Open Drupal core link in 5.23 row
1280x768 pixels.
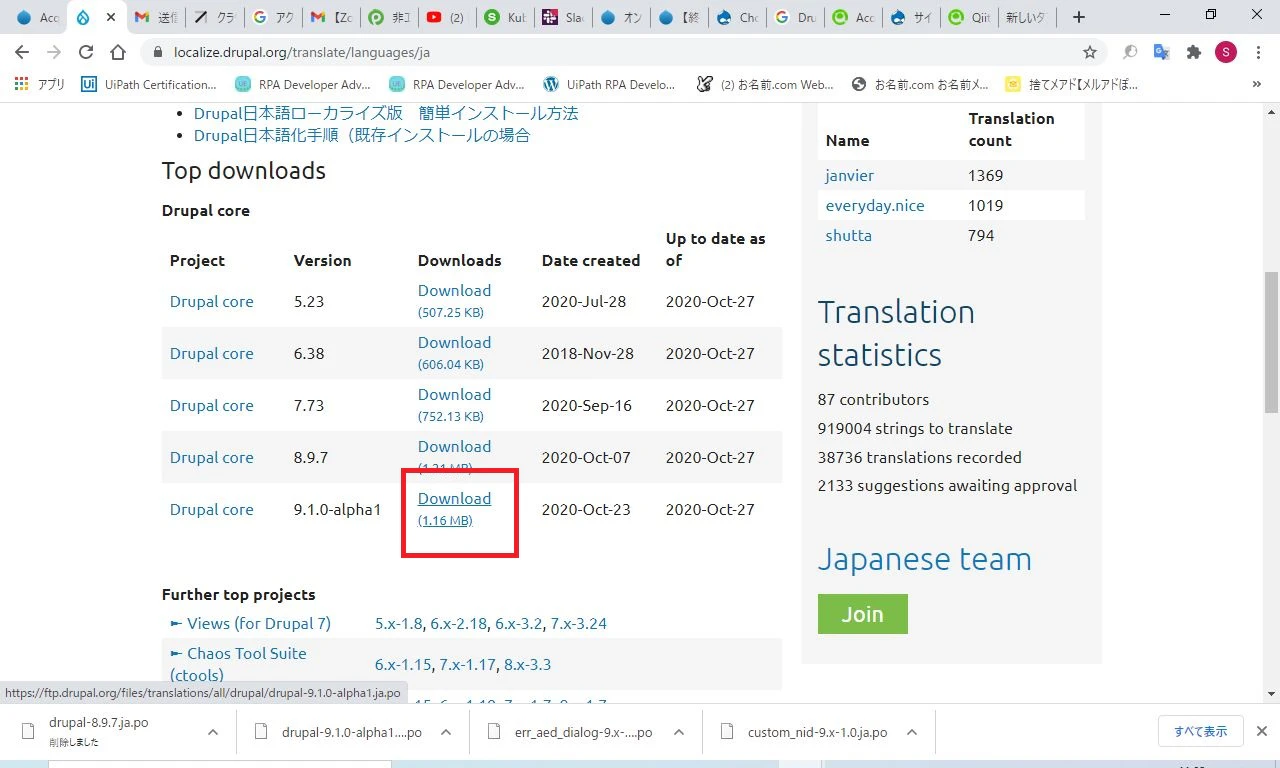(x=212, y=301)
